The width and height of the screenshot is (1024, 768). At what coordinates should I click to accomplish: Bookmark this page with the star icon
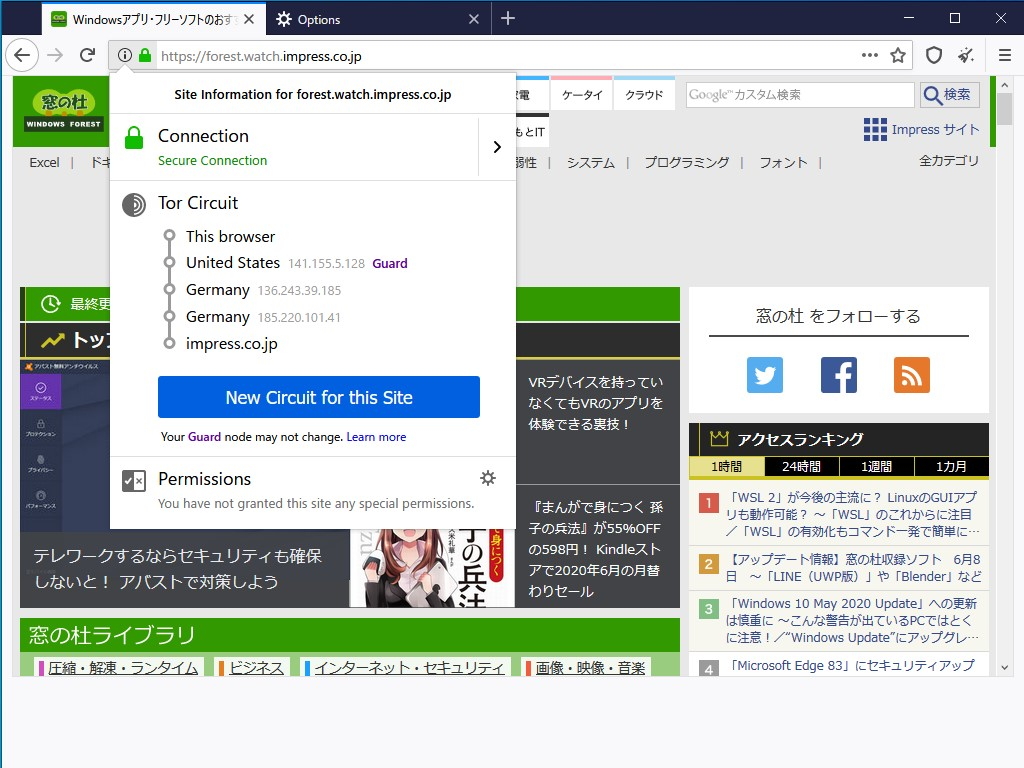898,57
